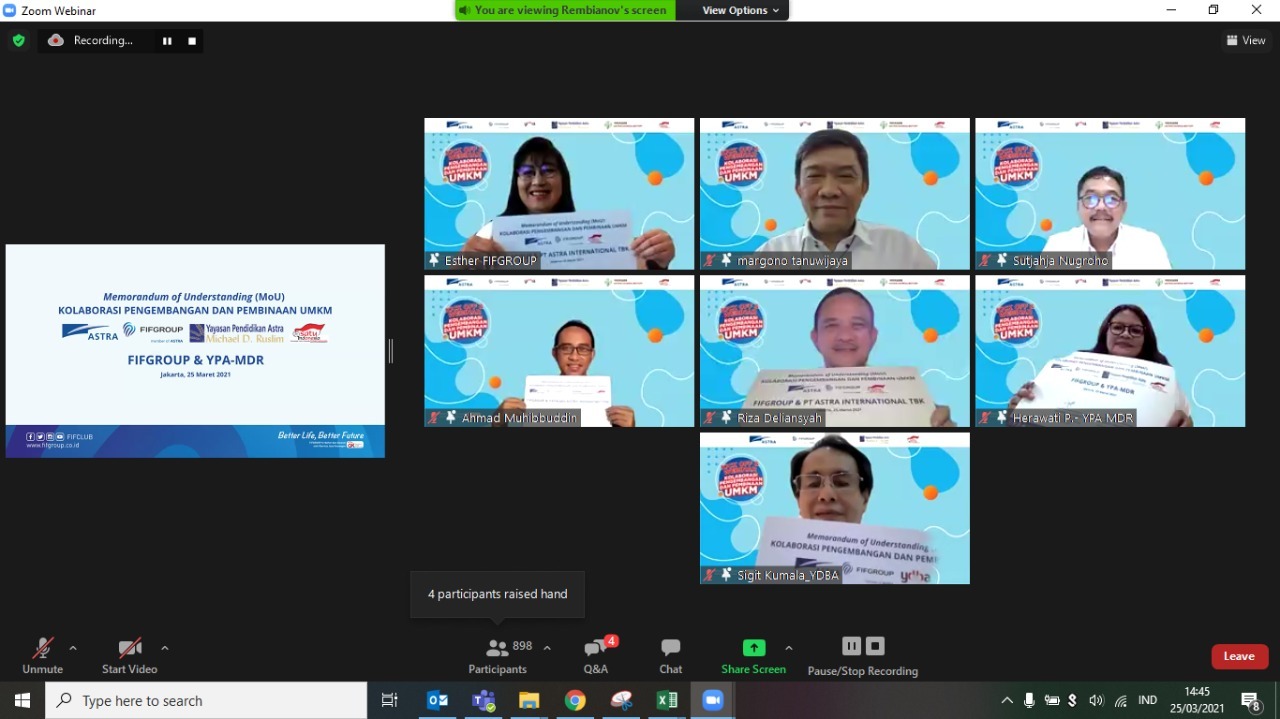Screen dimensions: 1280x719
Task: Pause recording using top-left indicator
Action: [x=167, y=41]
